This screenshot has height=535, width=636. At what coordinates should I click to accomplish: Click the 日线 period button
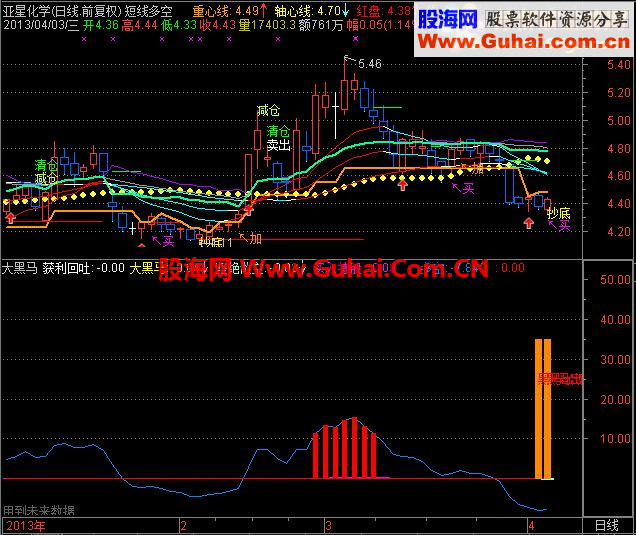[x=607, y=526]
